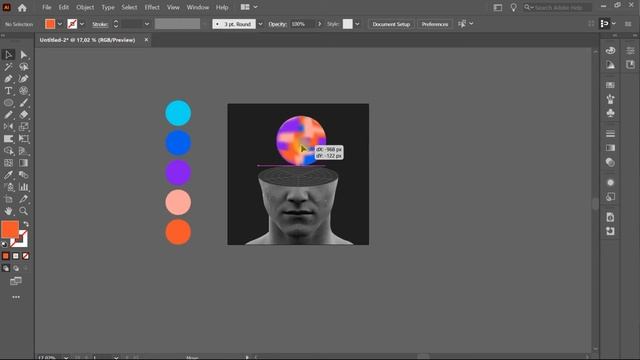Select the Mesh tool
Screen dimensions: 640x360
pyautogui.click(x=8, y=163)
